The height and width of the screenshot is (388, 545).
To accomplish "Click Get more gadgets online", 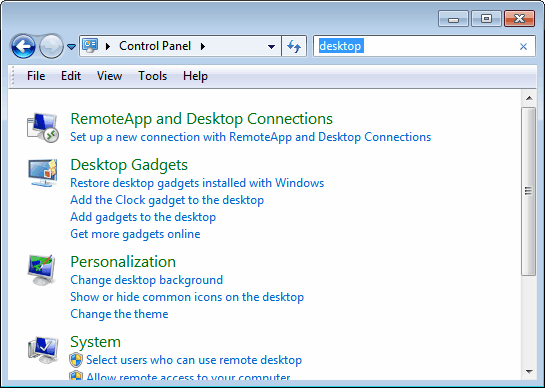I will 135,234.
